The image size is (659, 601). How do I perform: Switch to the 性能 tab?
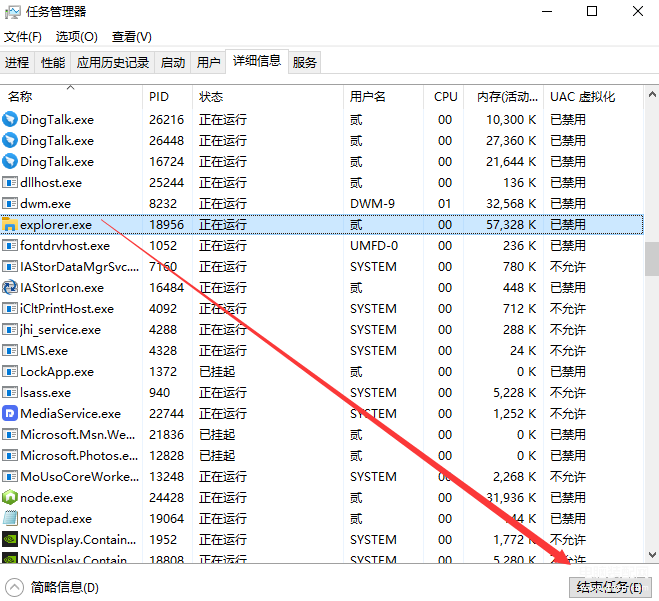point(53,63)
